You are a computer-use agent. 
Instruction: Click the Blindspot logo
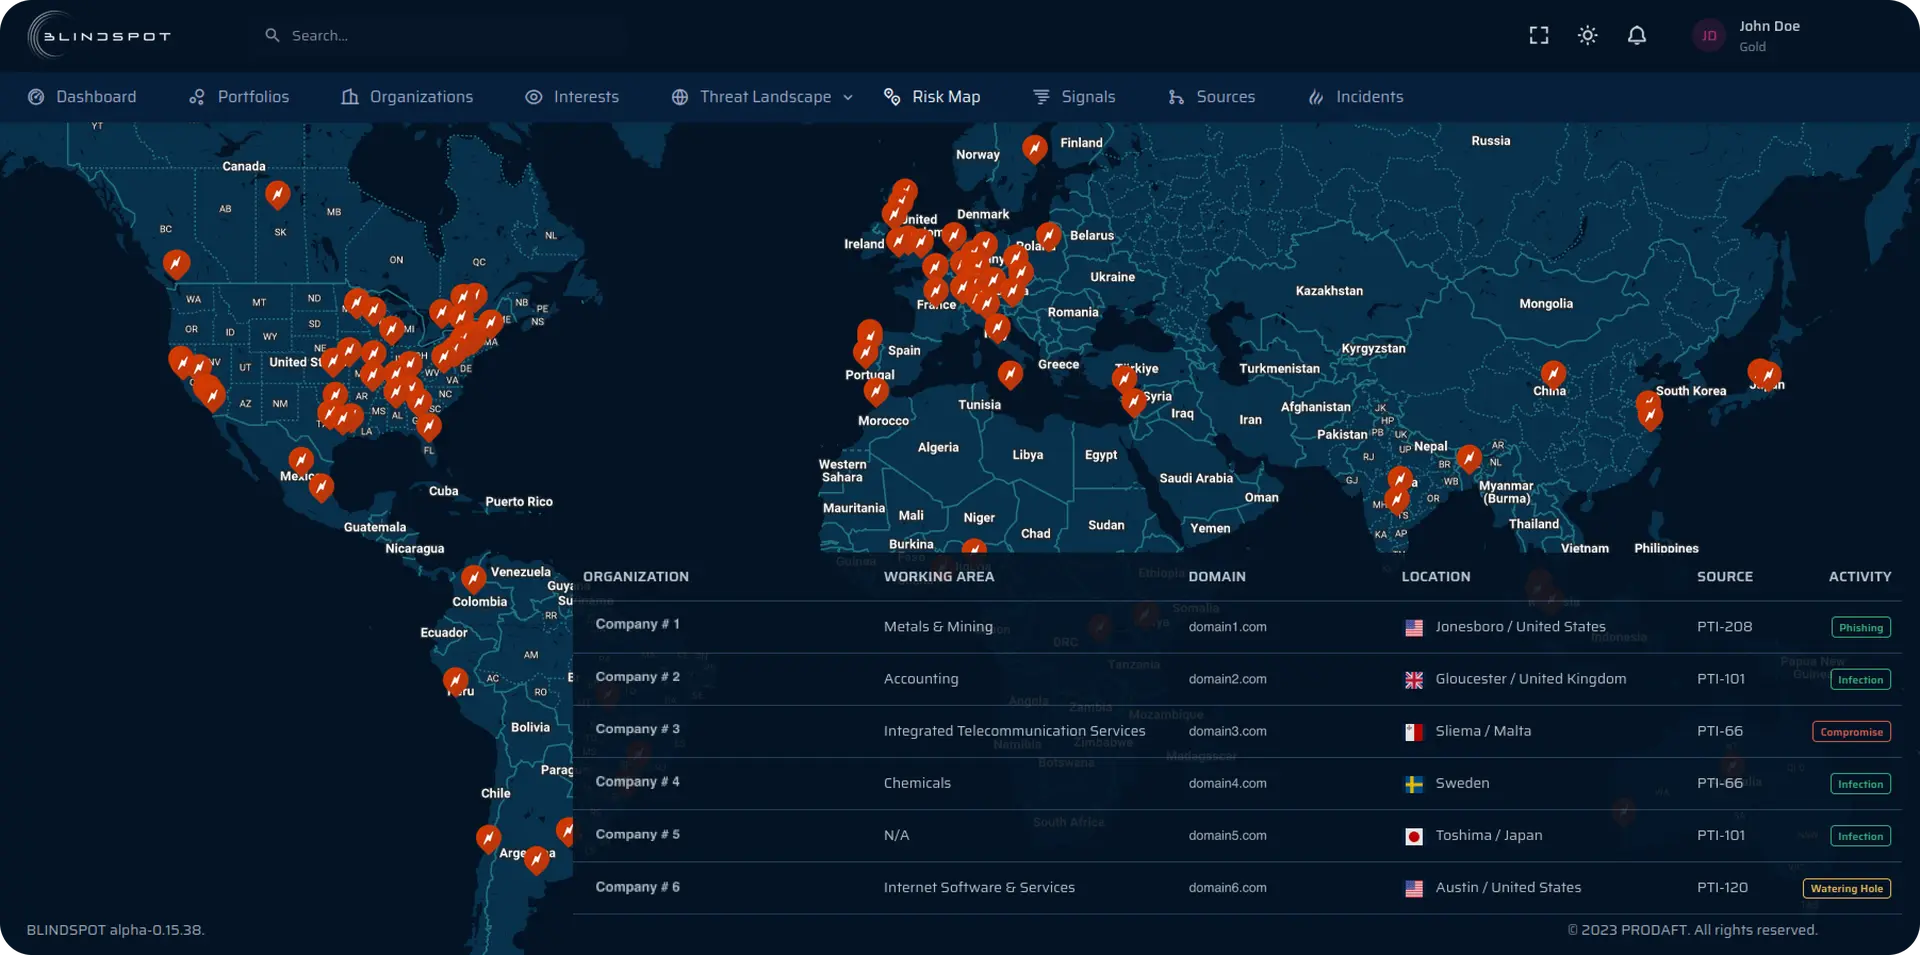[x=100, y=36]
